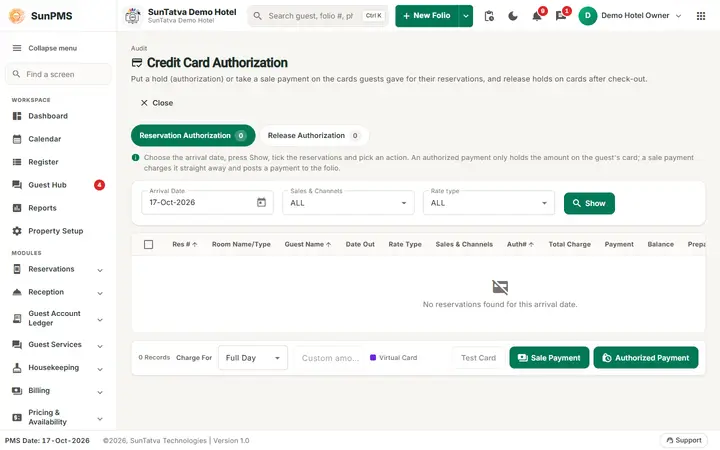Image resolution: width=720 pixels, height=450 pixels.
Task: Open the Charge For Full Day dropdown
Action: point(253,358)
